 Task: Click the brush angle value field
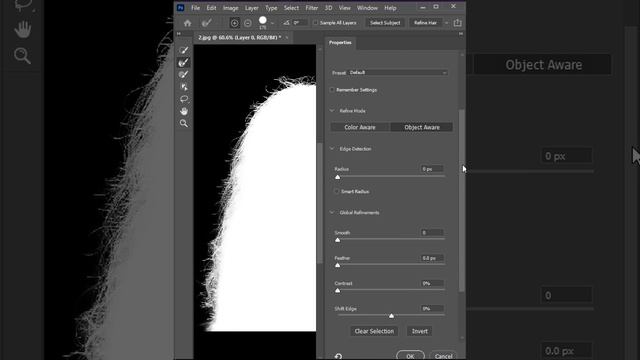300,23
